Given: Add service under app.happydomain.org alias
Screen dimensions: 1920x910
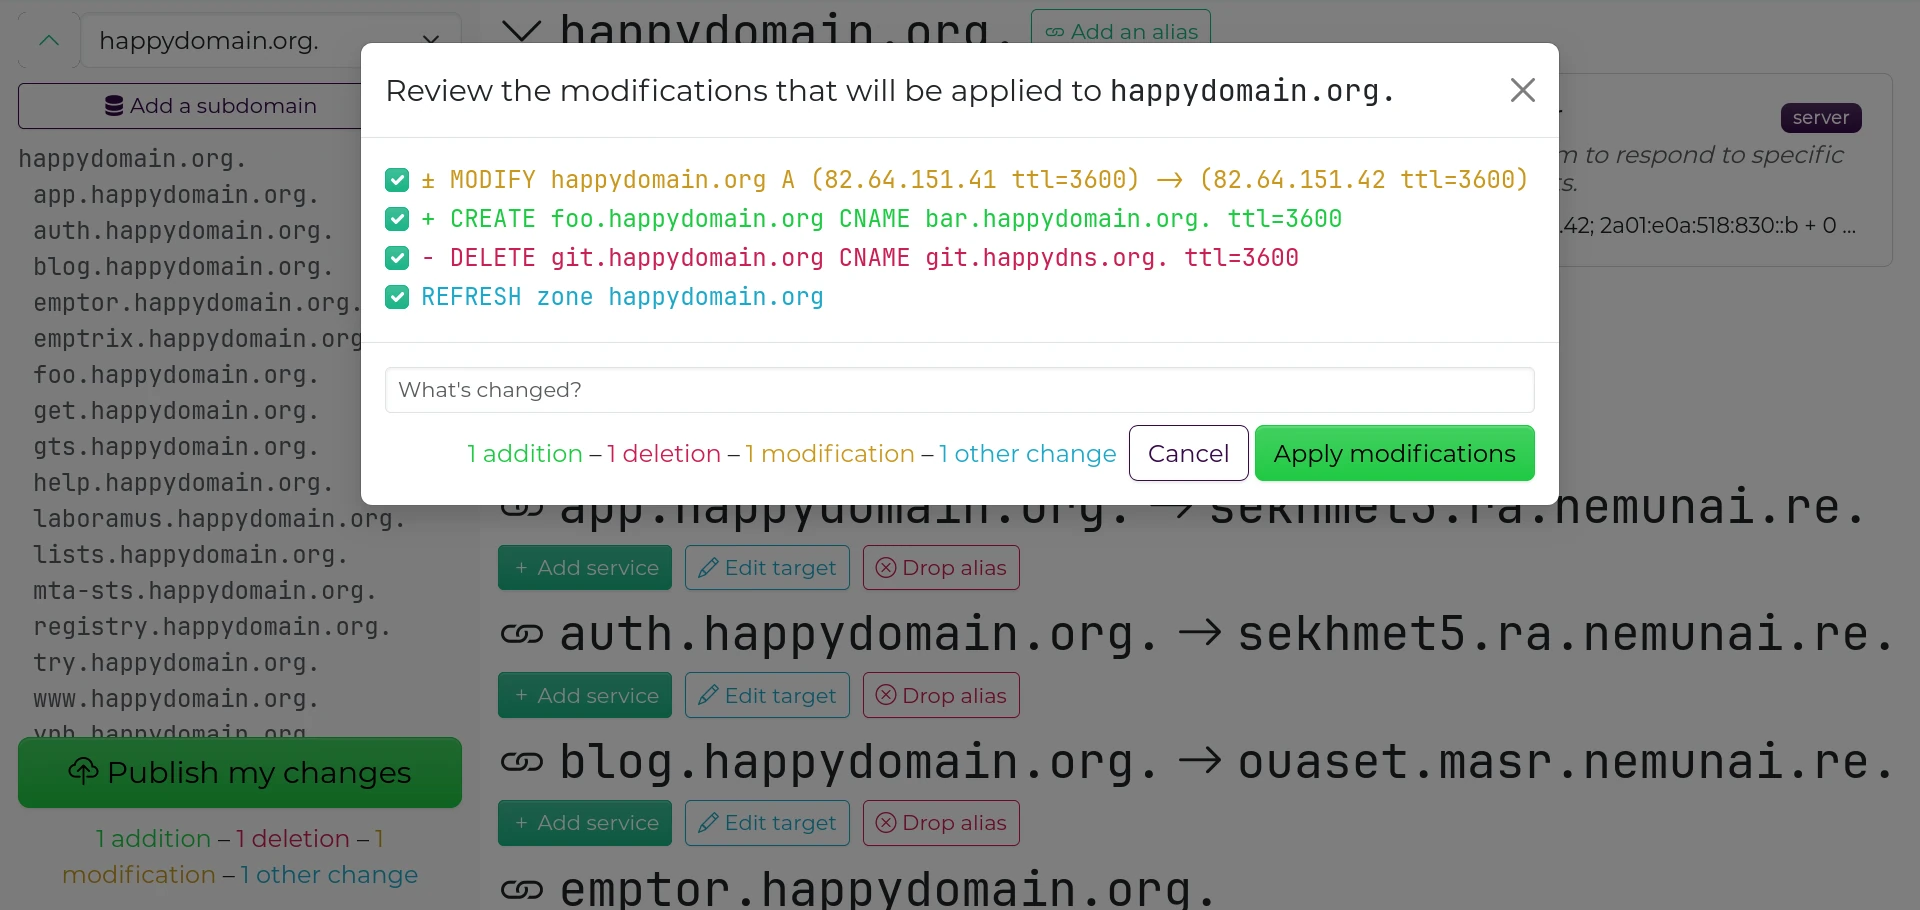Looking at the screenshot, I should (x=585, y=568).
